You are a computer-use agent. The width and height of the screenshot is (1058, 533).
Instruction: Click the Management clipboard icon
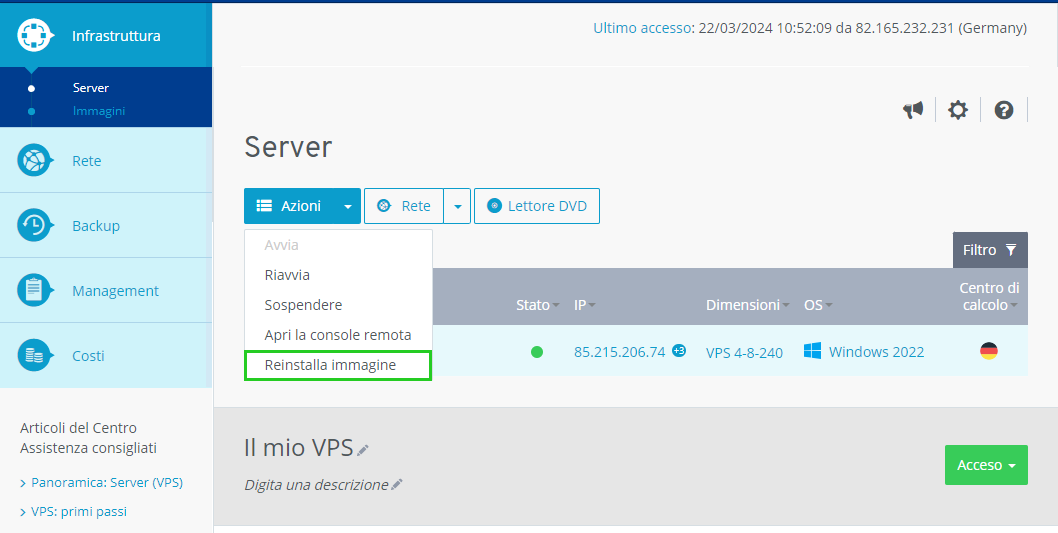[x=34, y=291]
